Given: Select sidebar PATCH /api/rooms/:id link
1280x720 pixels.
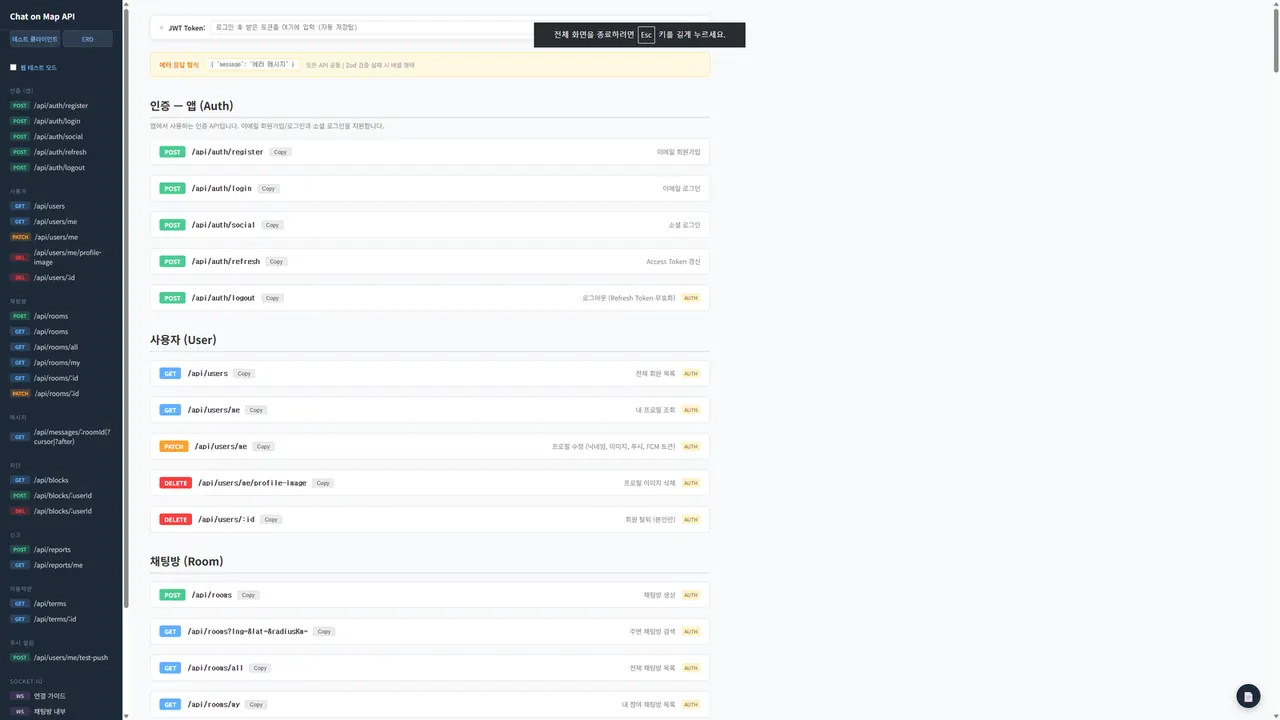Looking at the screenshot, I should click(x=60, y=393).
